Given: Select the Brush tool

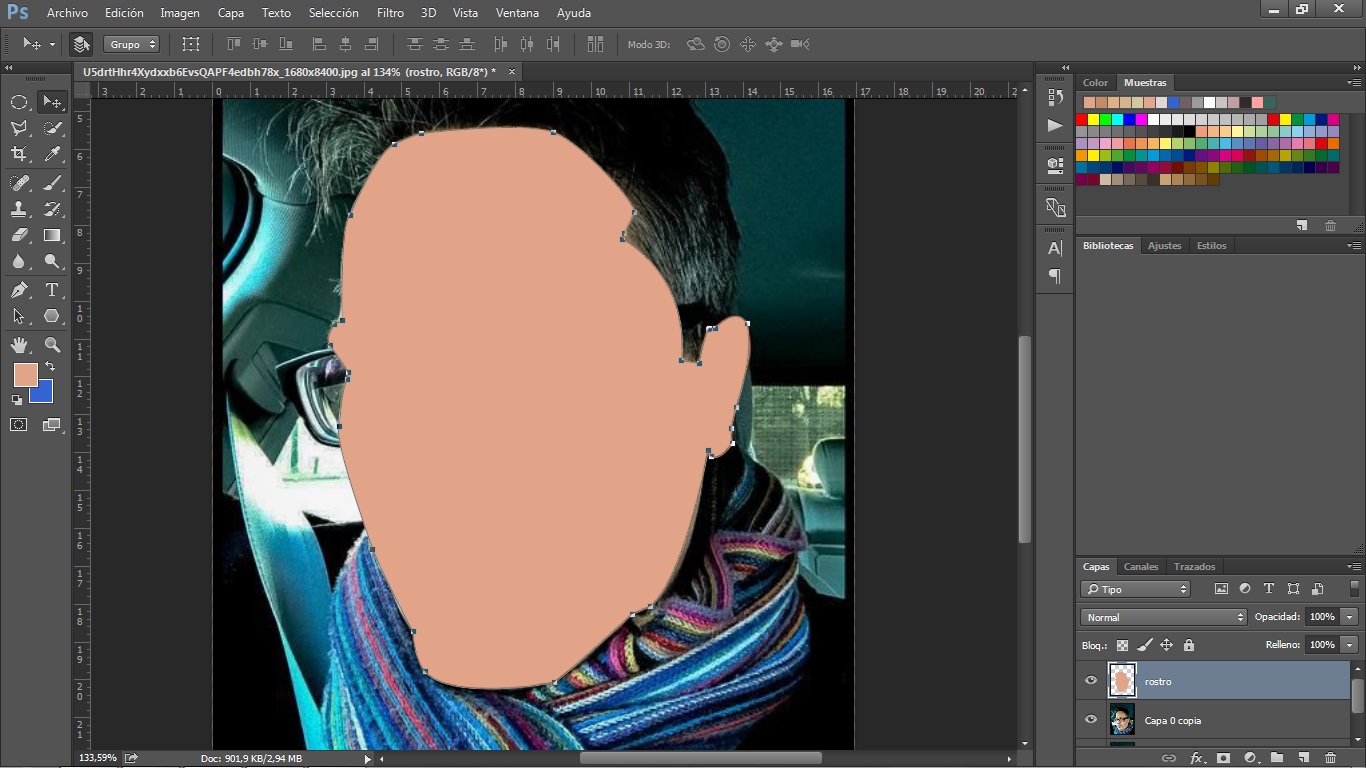Looking at the screenshot, I should (x=52, y=183).
